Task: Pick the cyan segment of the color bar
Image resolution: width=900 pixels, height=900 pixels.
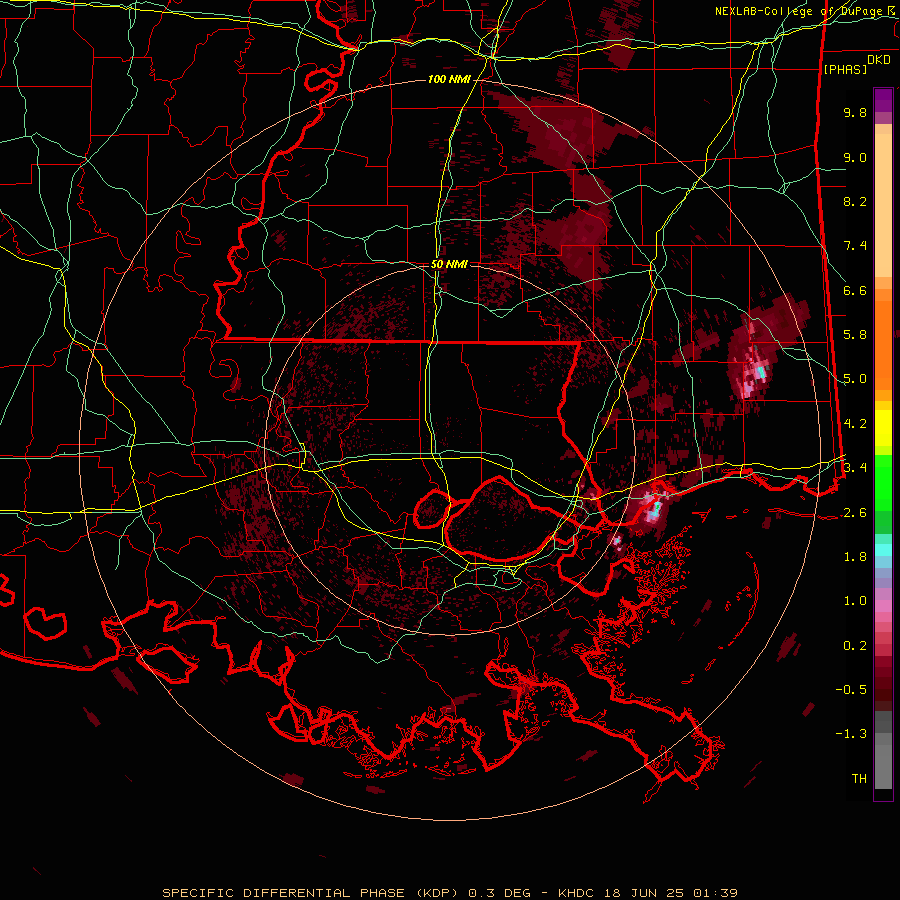Action: pyautogui.click(x=883, y=550)
